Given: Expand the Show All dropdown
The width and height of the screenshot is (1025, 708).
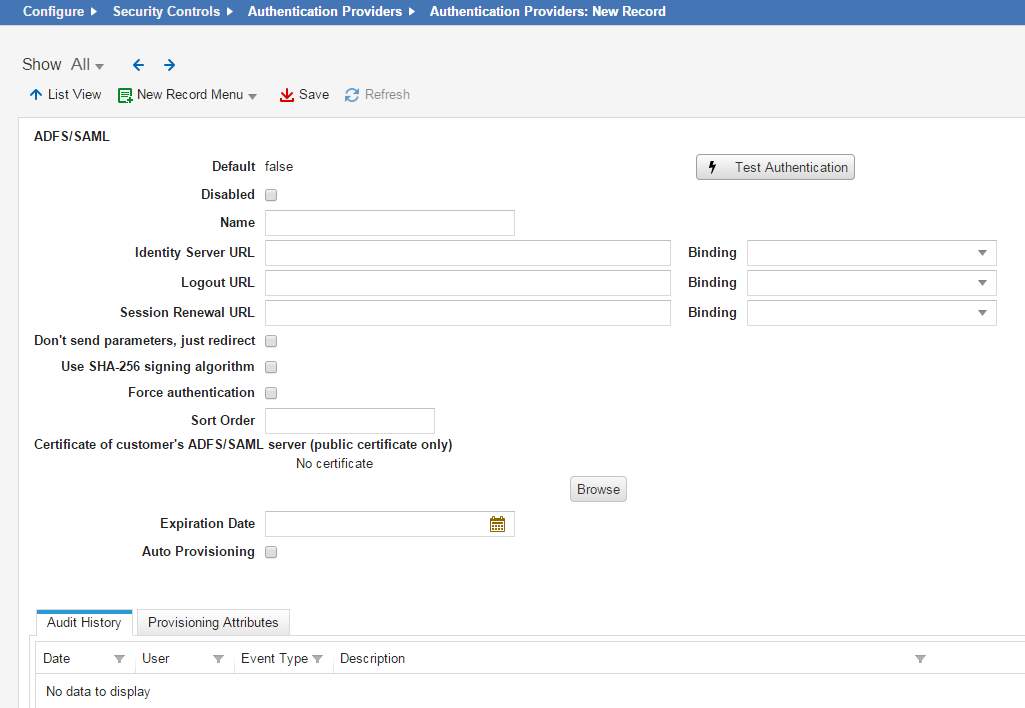Looking at the screenshot, I should [x=87, y=64].
